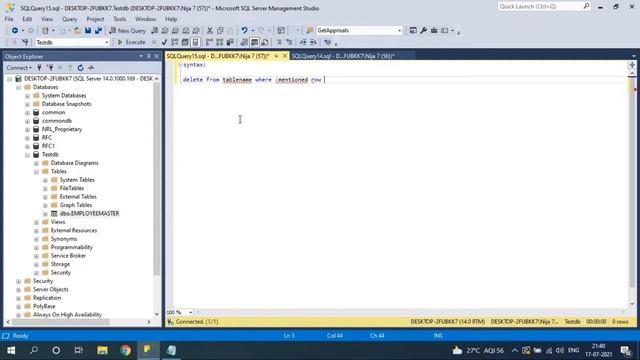Toggle Include Live Query Statistics
The height and width of the screenshot is (360, 640).
[220, 42]
